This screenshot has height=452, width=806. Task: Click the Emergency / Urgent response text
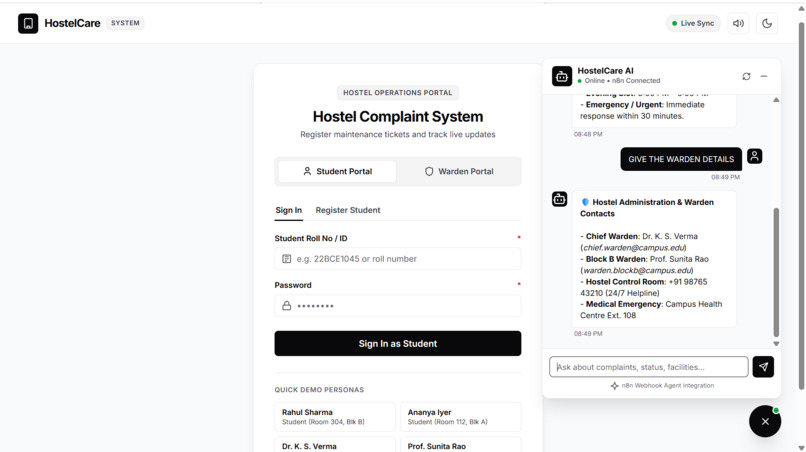pos(643,110)
